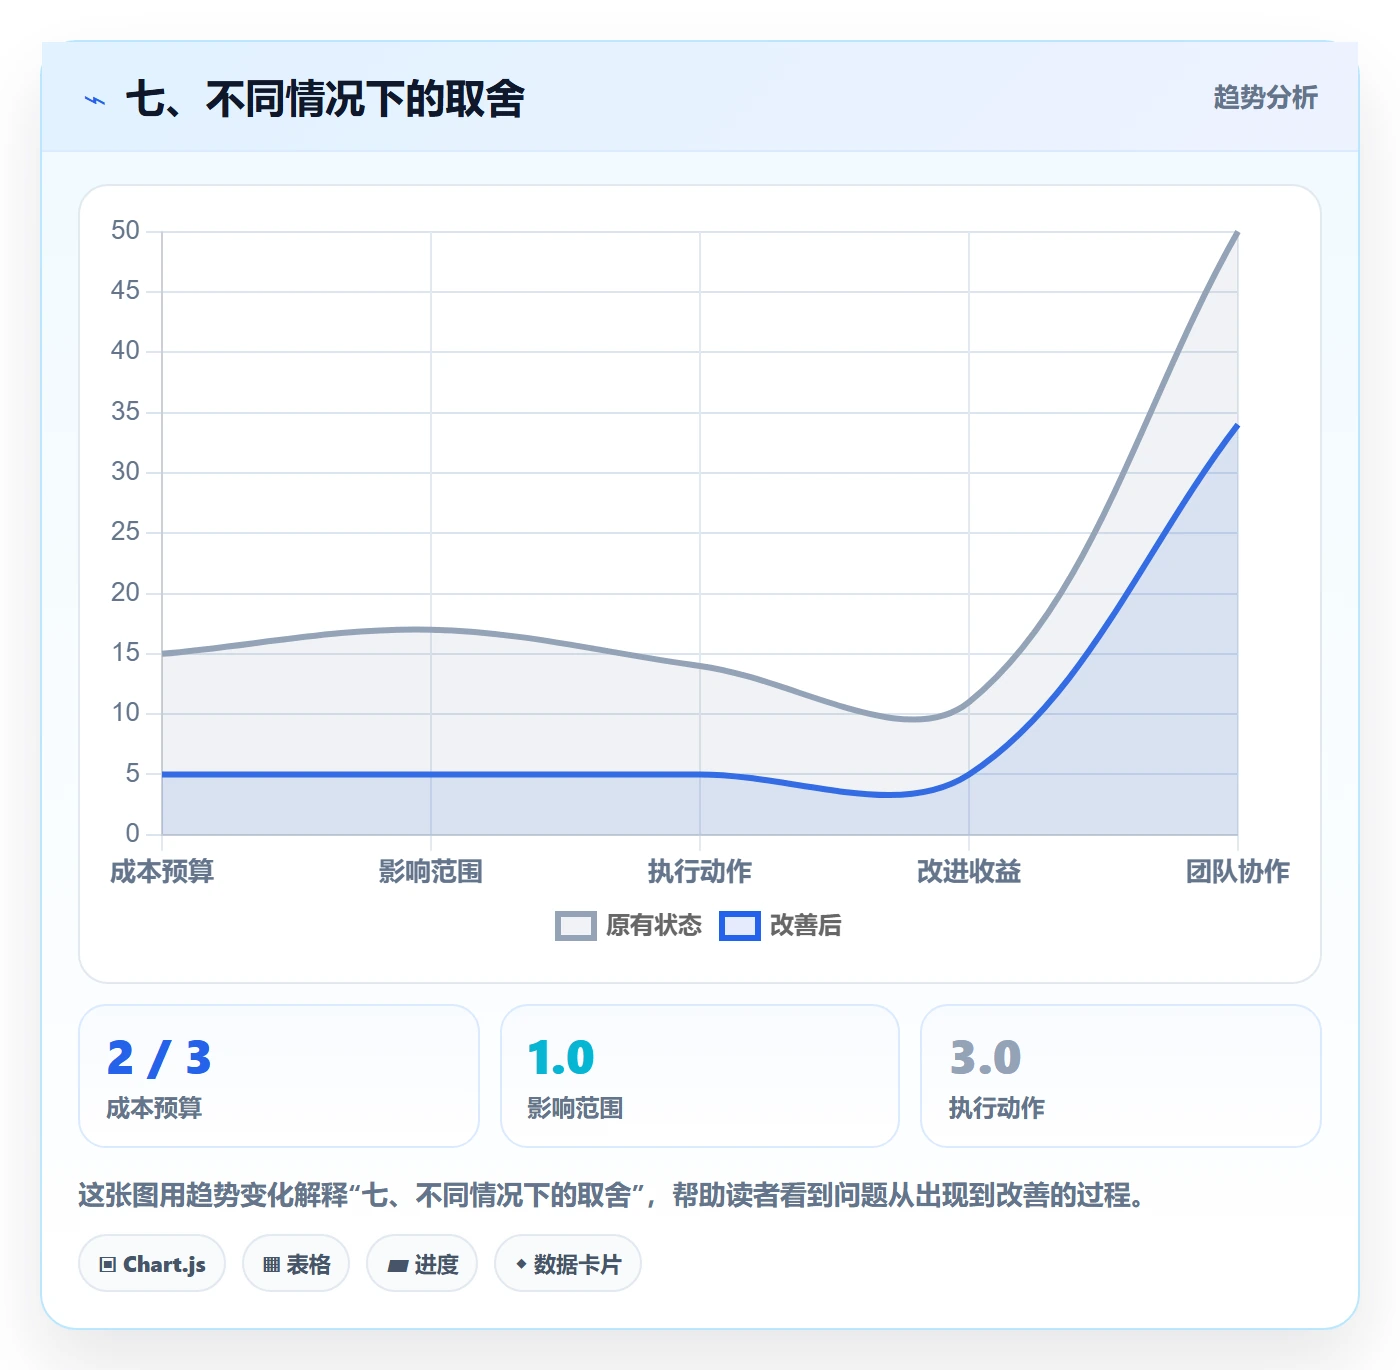Click the 50 y-axis value
The image size is (1400, 1370).
(x=125, y=231)
